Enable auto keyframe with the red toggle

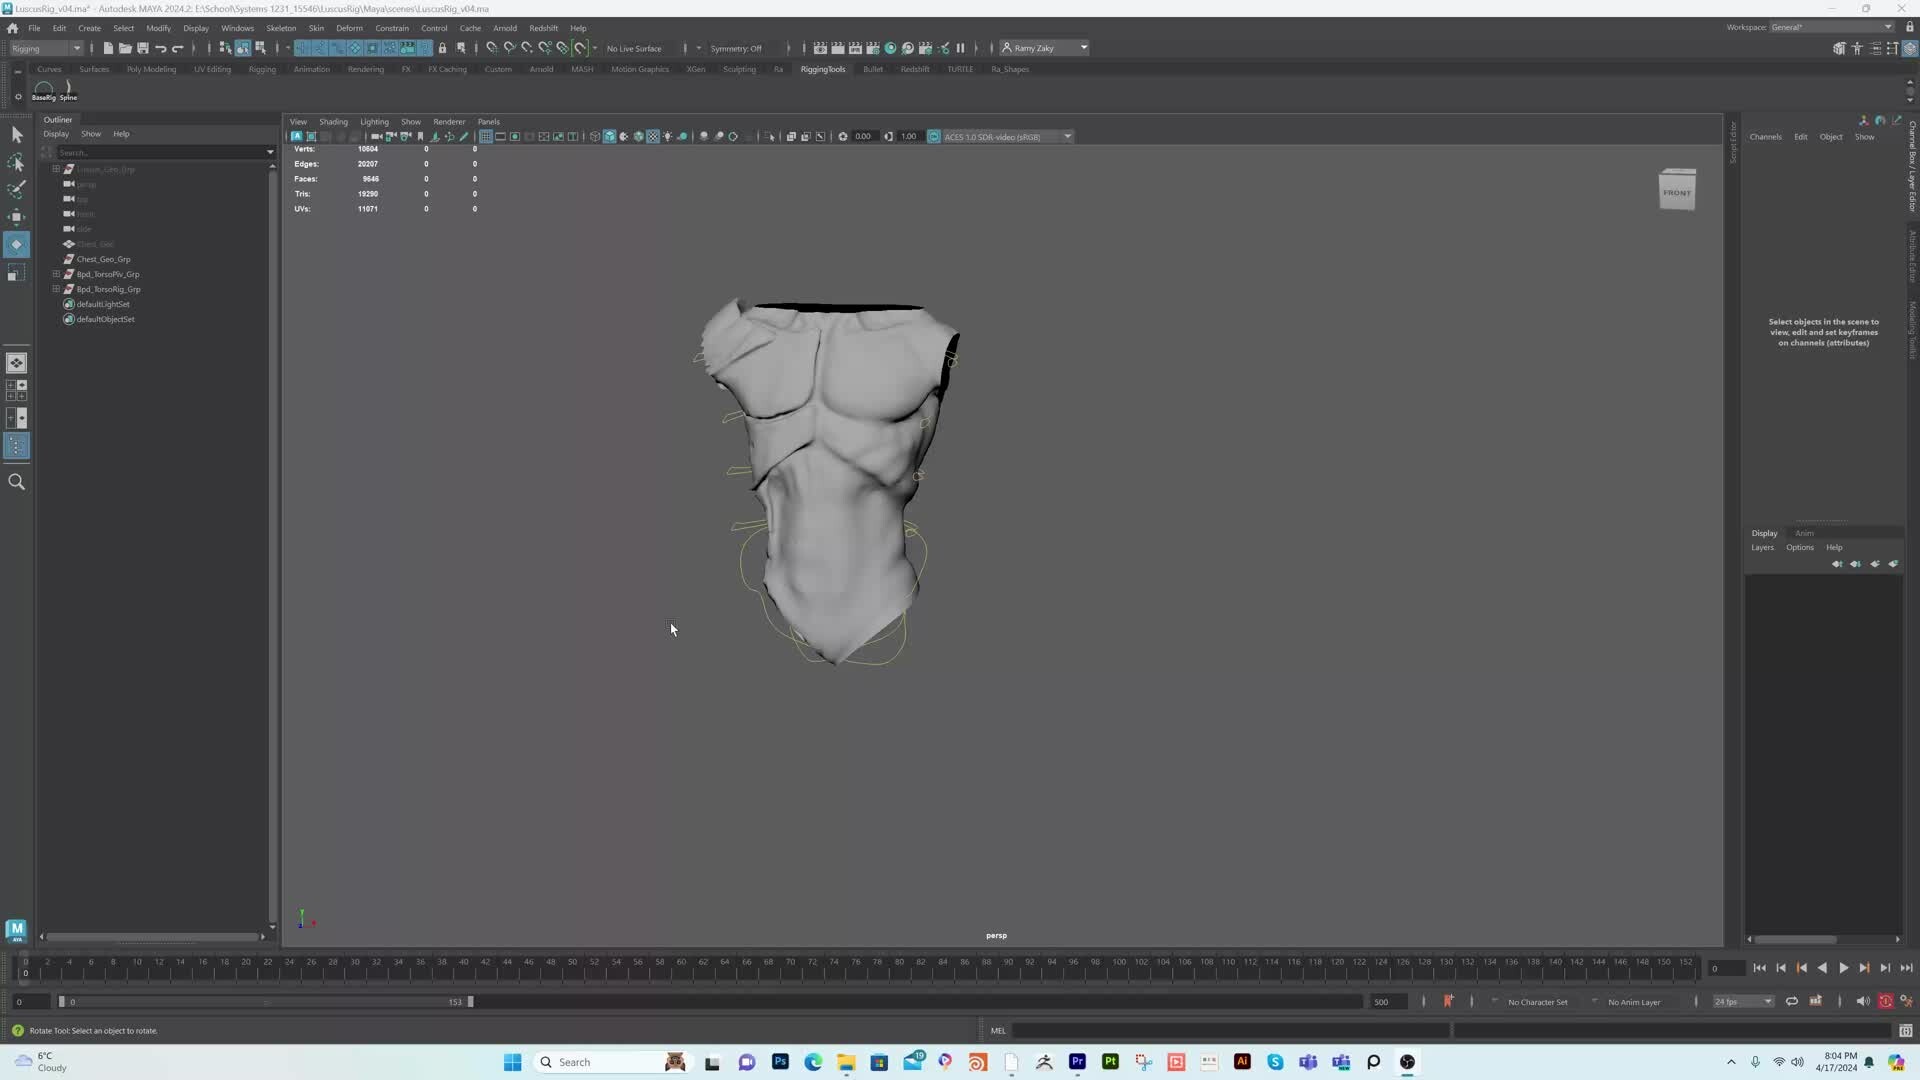coord(1886,1001)
